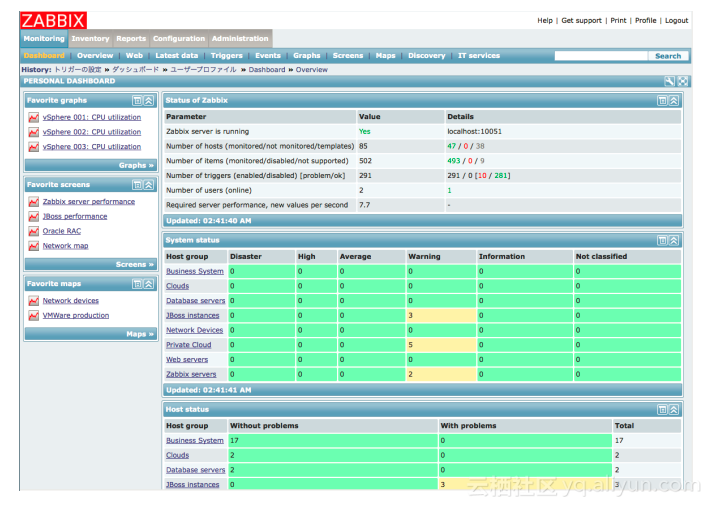Click the search input field
Screen dimensions: 712x508
click(x=601, y=56)
